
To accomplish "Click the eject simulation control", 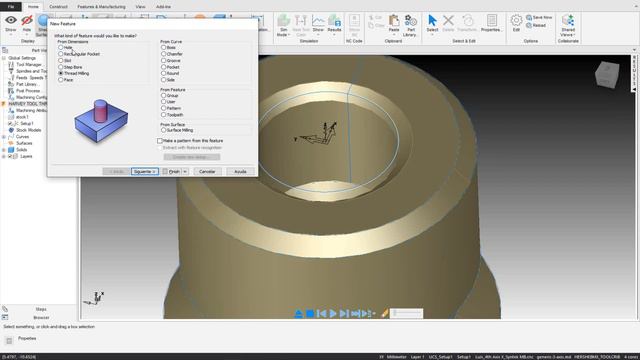I will [298, 313].
